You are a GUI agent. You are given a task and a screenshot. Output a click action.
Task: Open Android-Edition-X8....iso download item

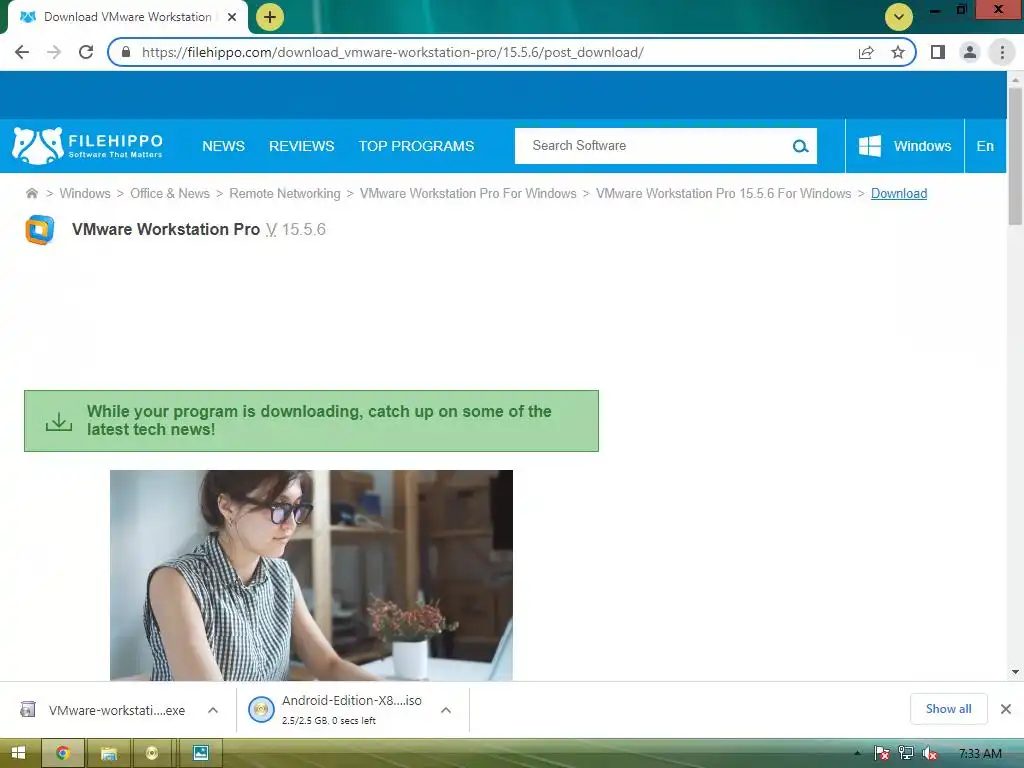pyautogui.click(x=336, y=710)
